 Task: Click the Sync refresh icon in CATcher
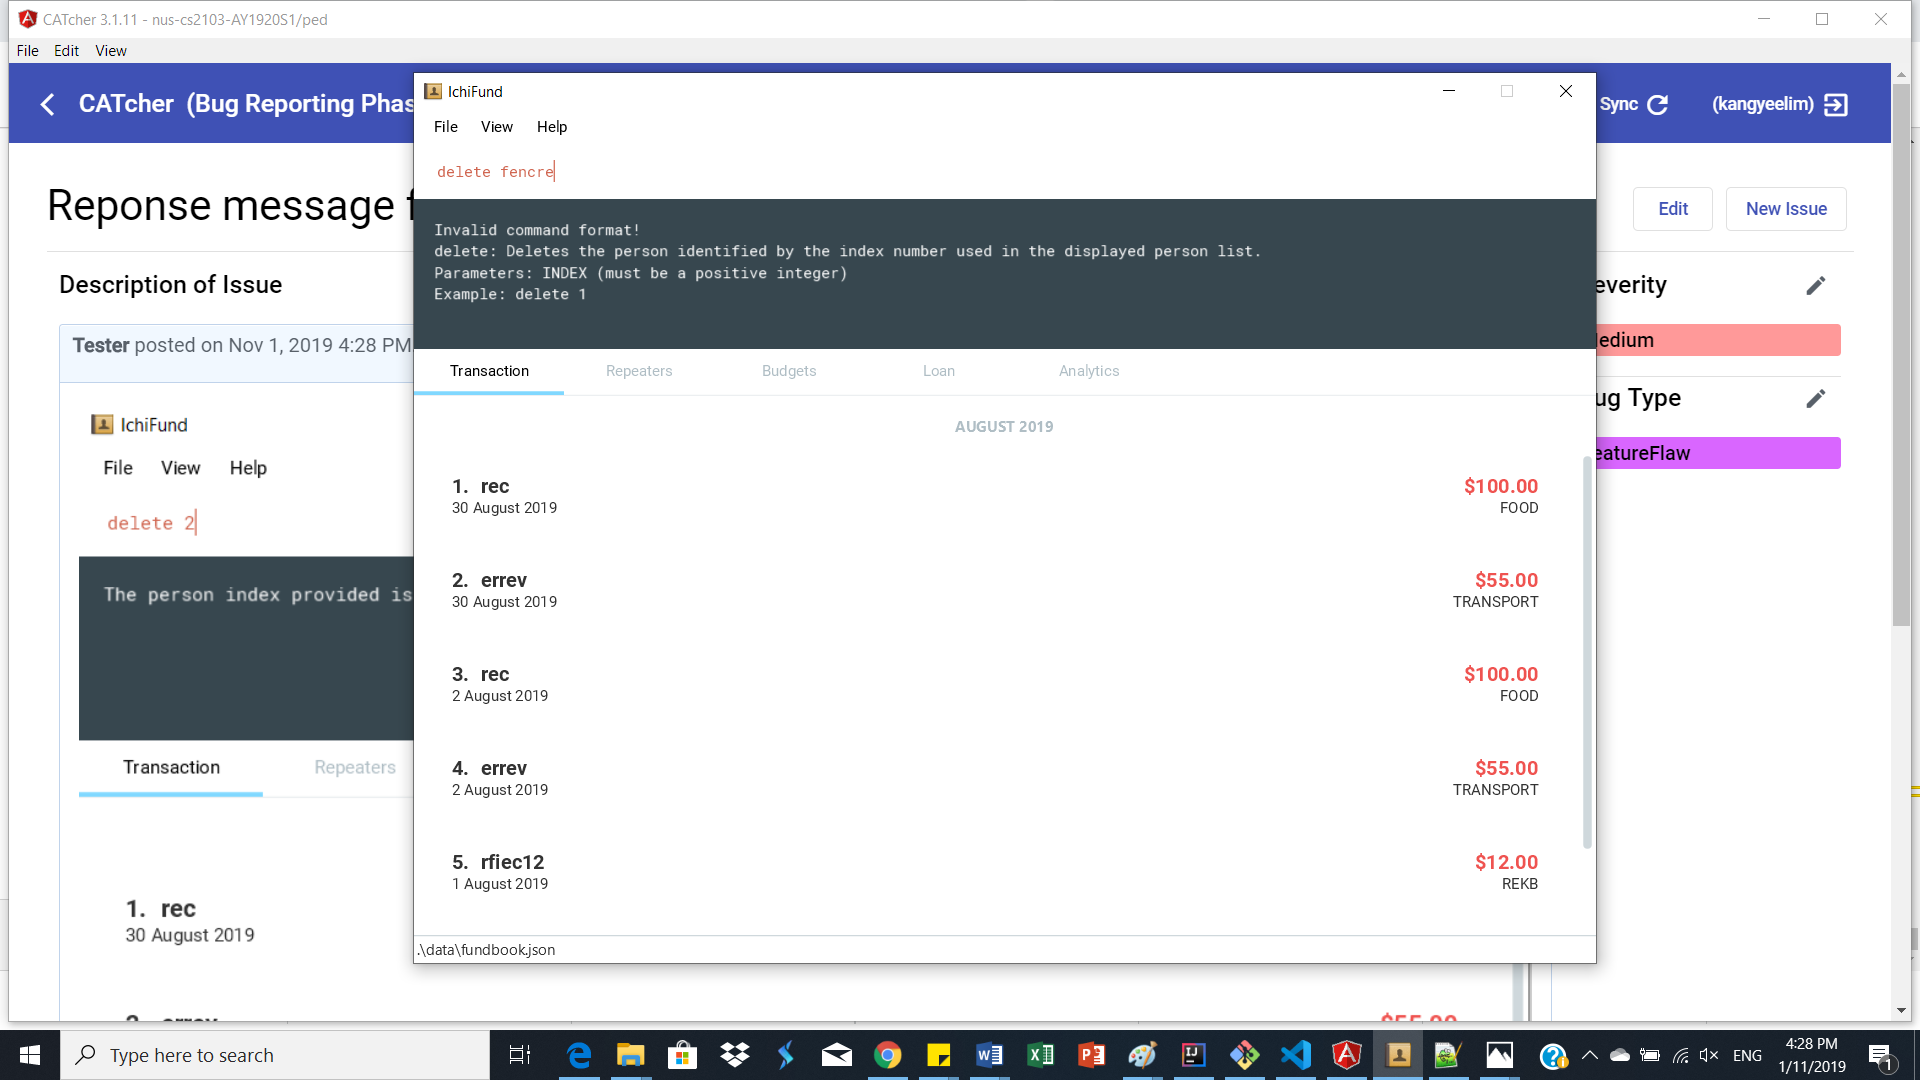tap(1658, 104)
